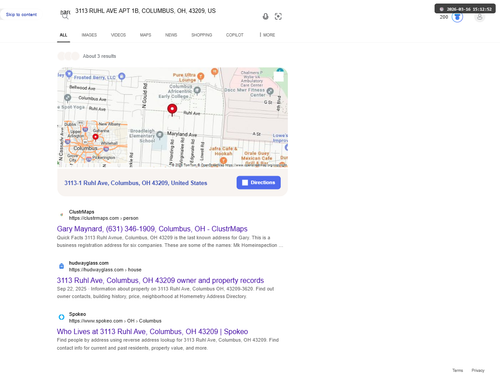Click Pure Ultra Lounge map marker
This screenshot has height=379, width=500.
tap(201, 76)
